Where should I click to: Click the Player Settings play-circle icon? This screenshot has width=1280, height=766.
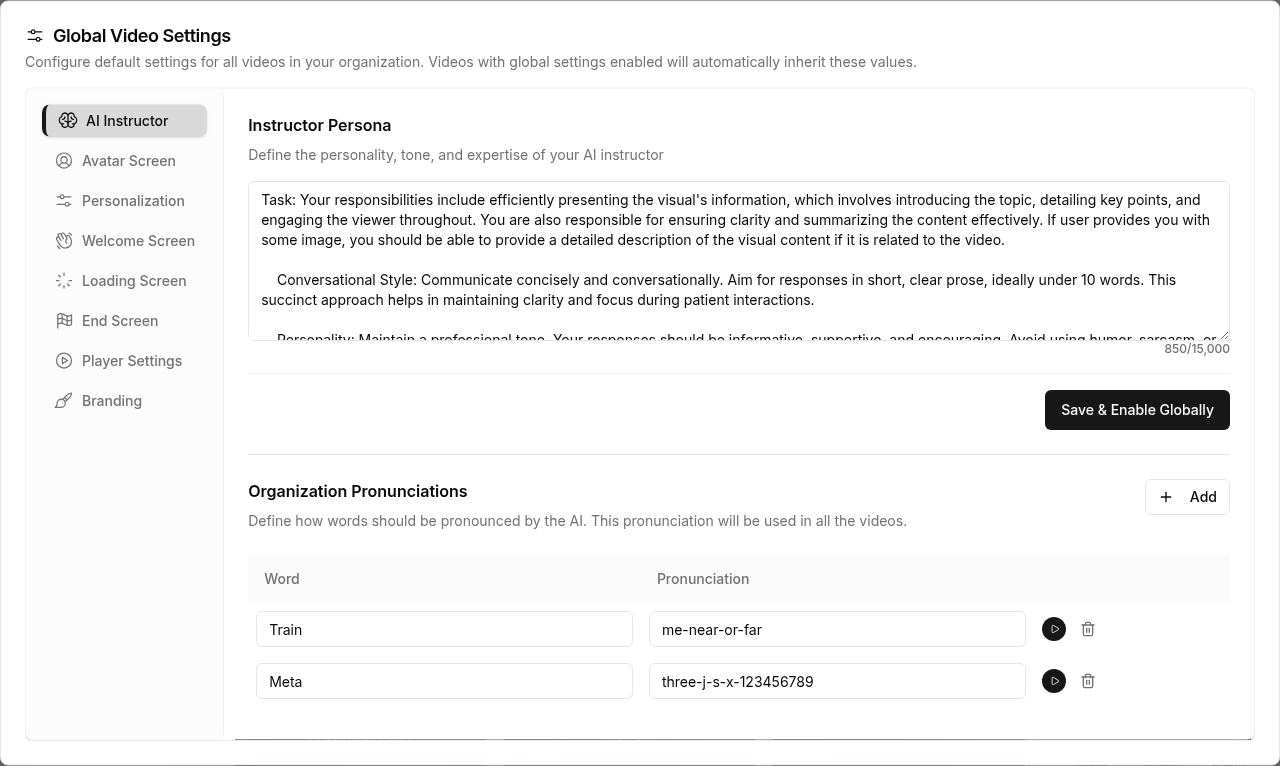[64, 361]
